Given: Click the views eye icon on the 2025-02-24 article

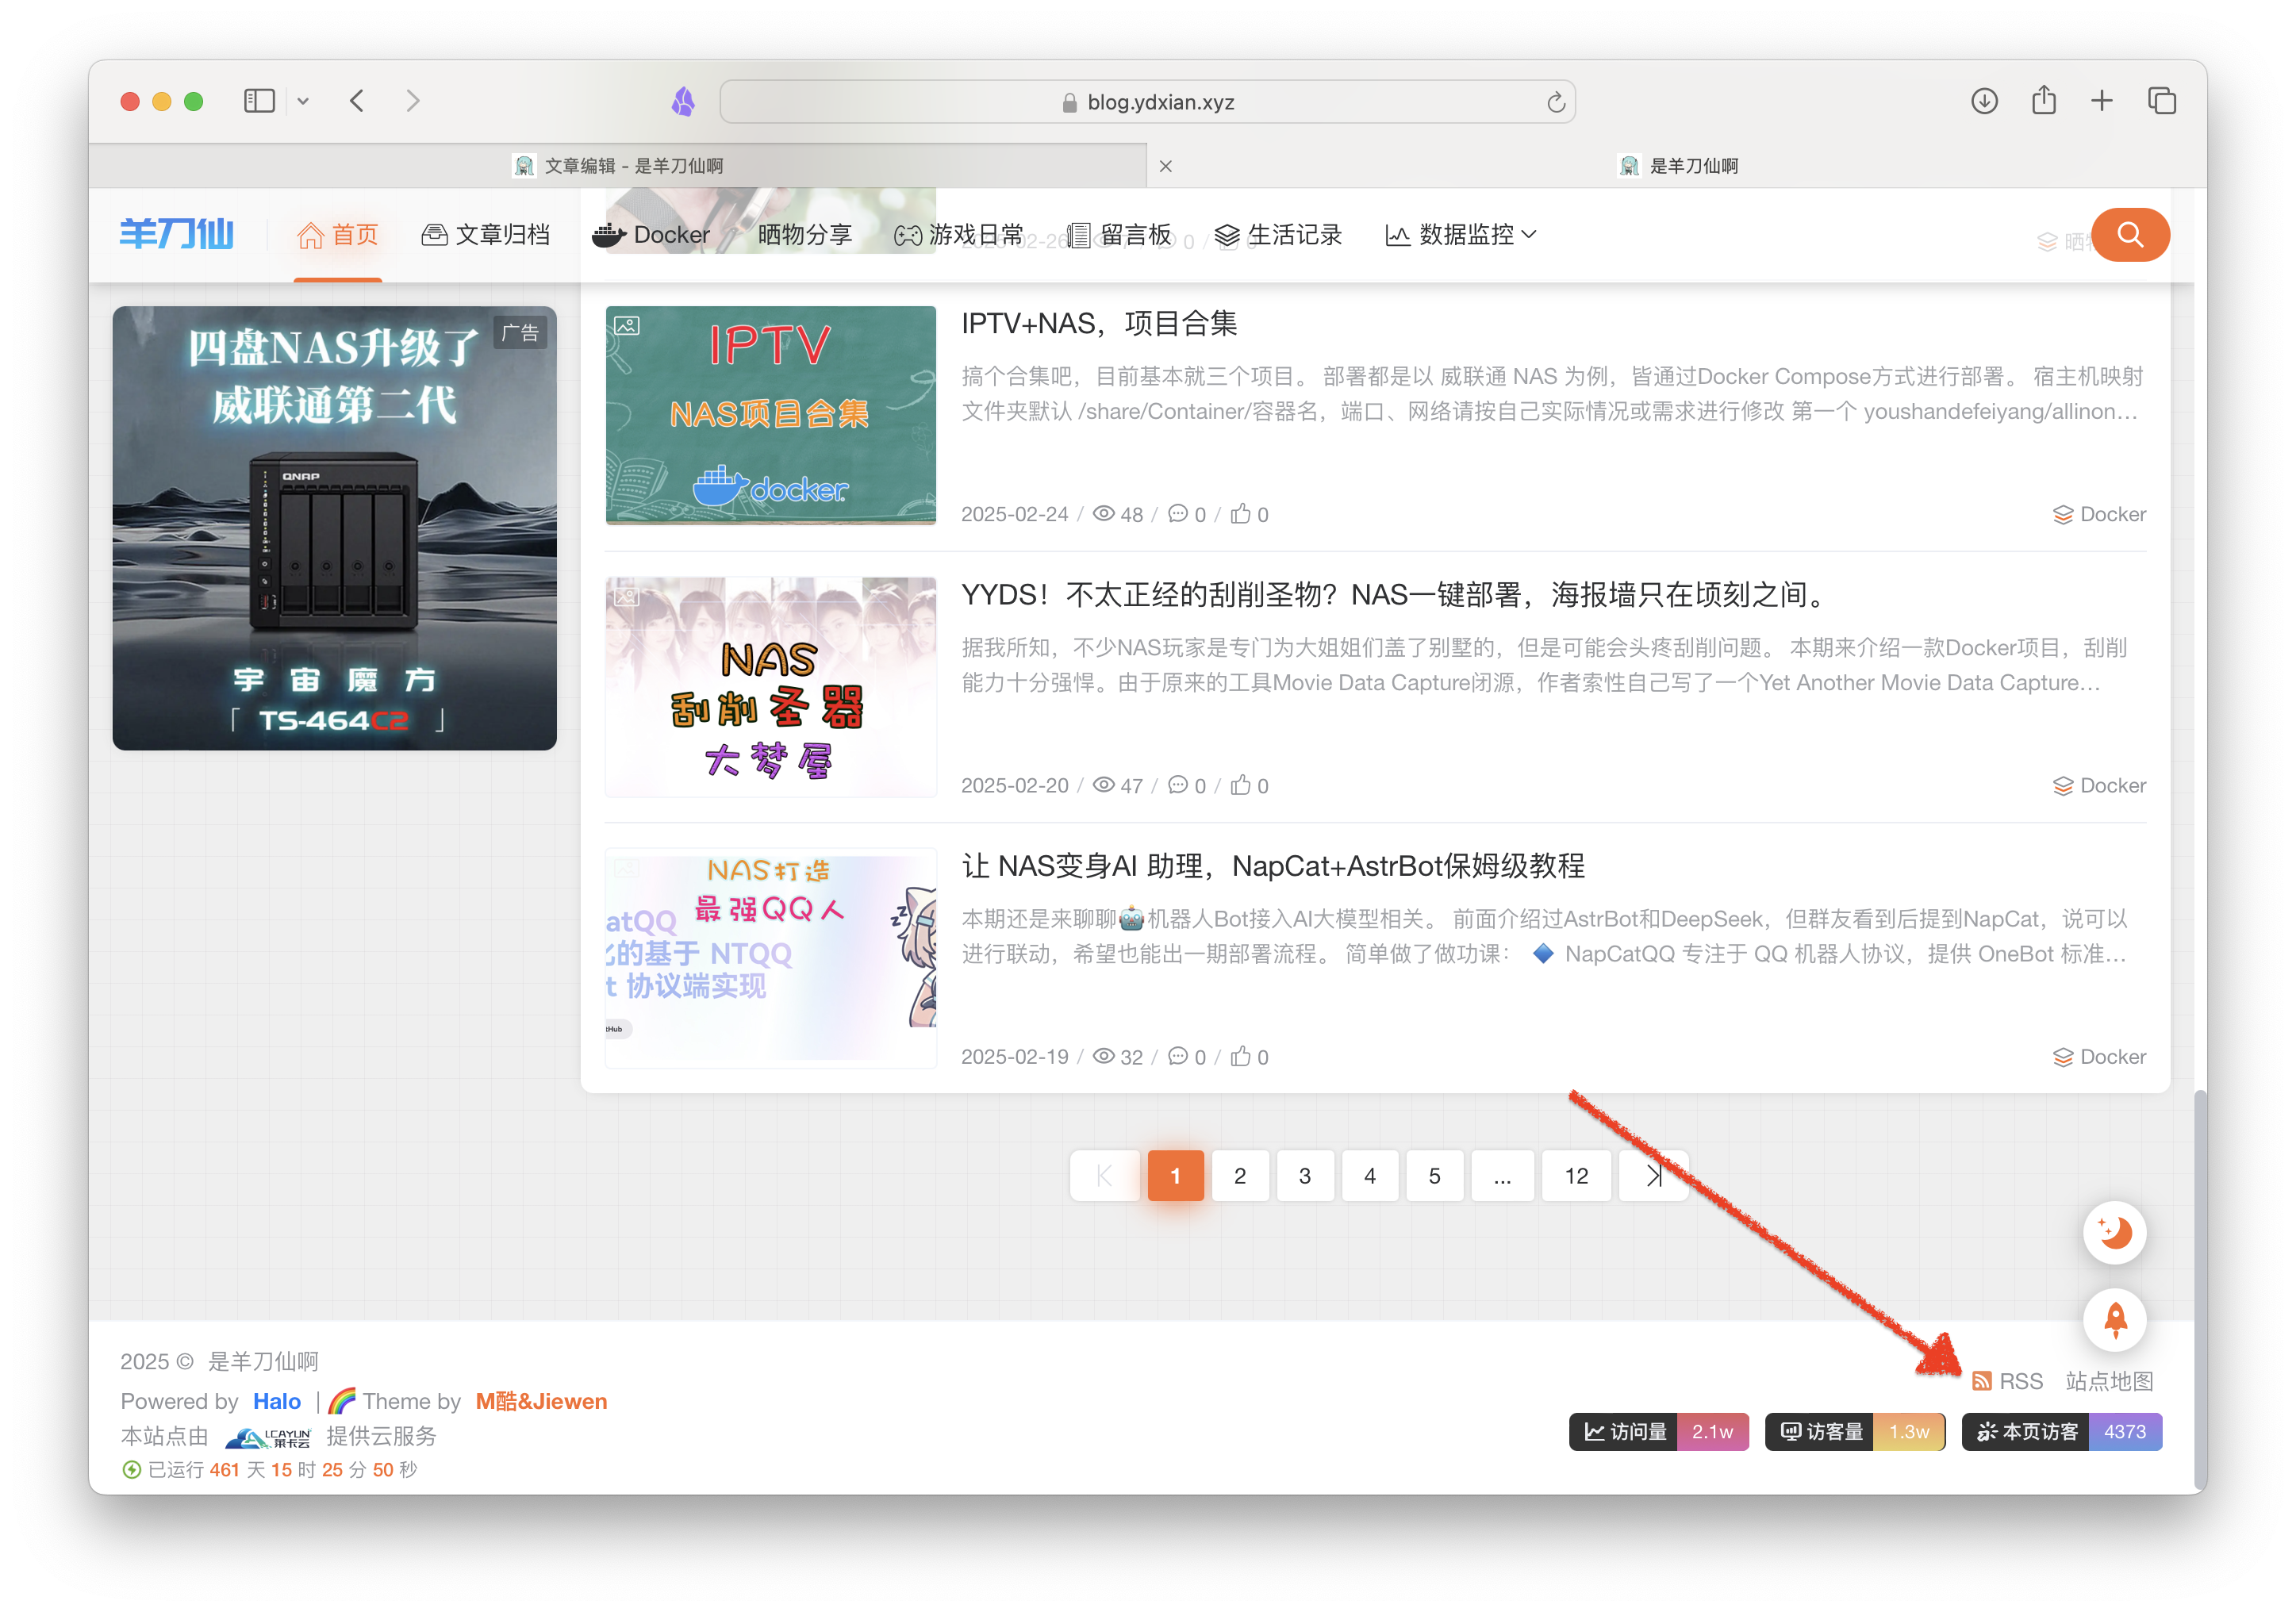Looking at the screenshot, I should point(1103,514).
